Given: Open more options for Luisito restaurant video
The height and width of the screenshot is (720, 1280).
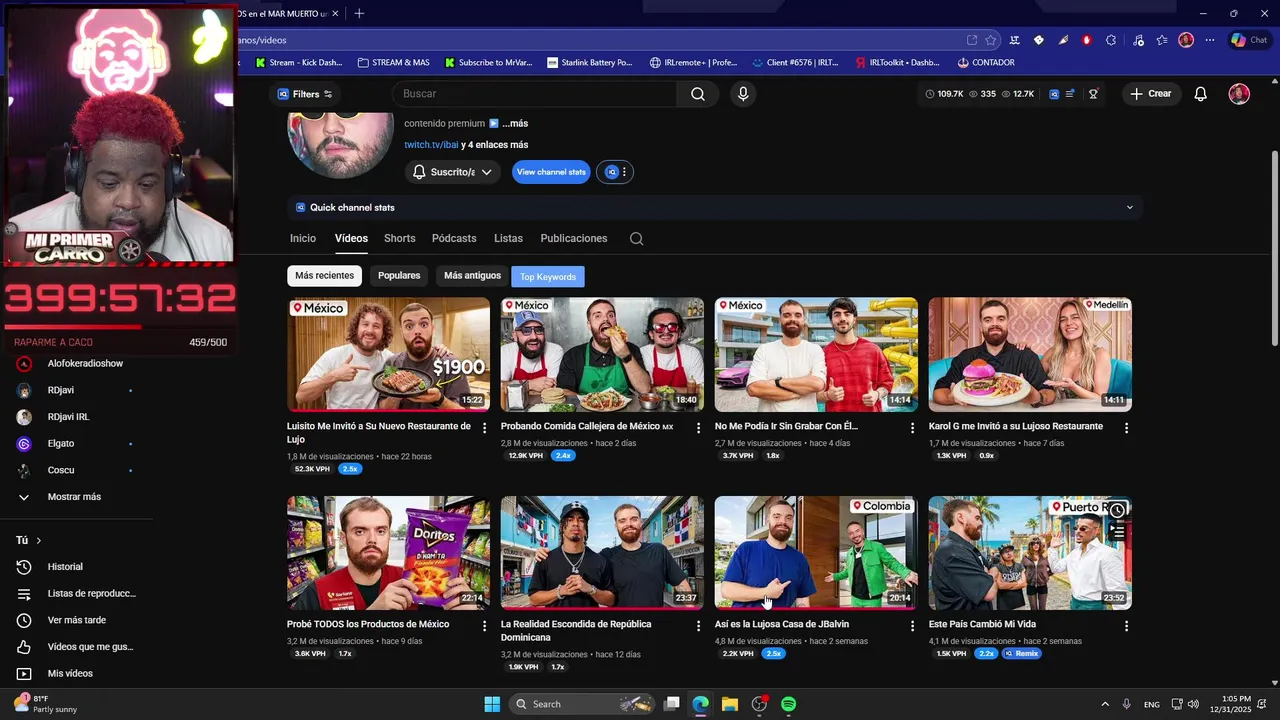Looking at the screenshot, I should [484, 428].
